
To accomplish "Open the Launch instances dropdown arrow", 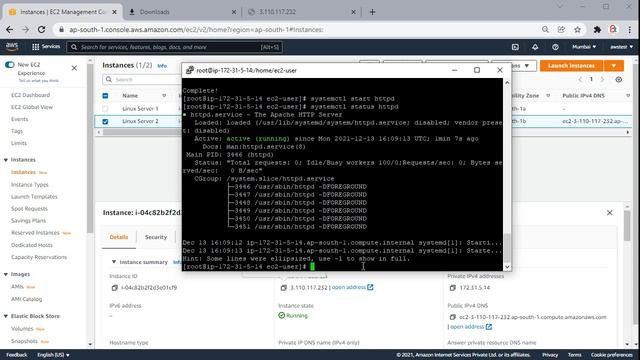I will pyautogui.click(x=613, y=66).
